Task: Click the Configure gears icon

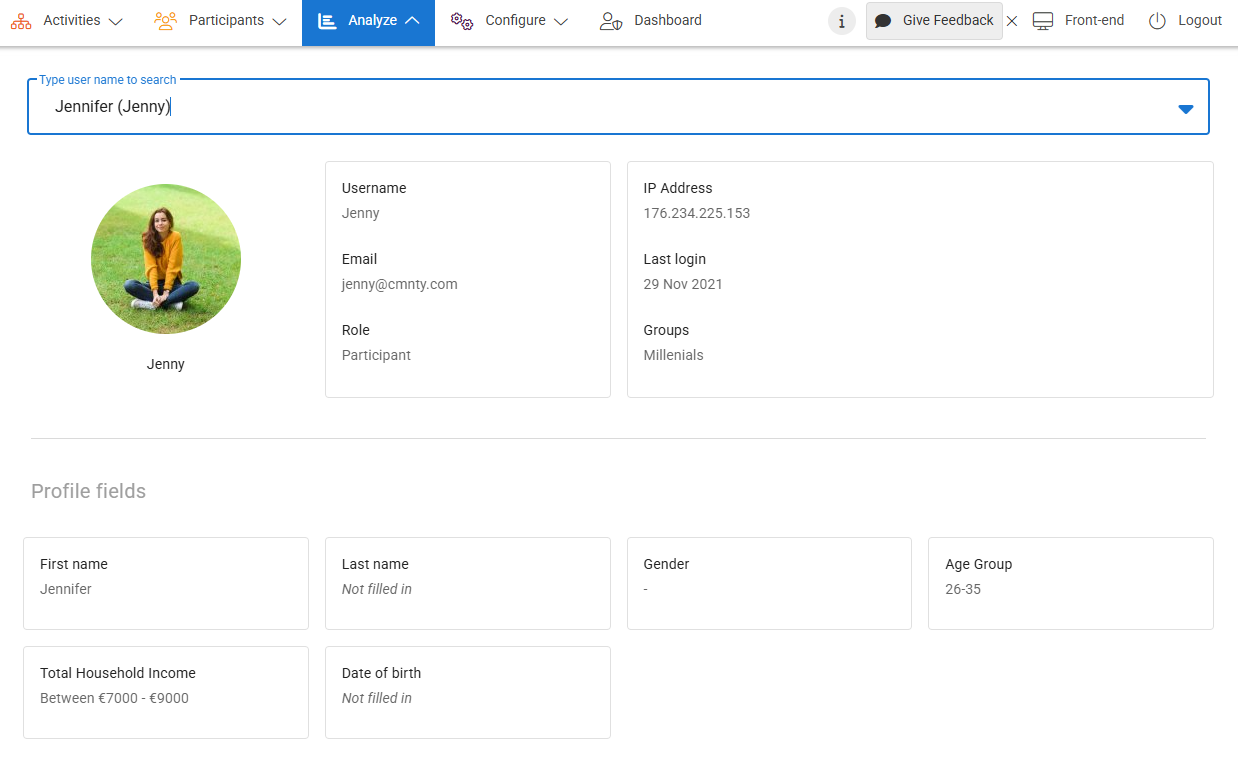Action: 462,21
